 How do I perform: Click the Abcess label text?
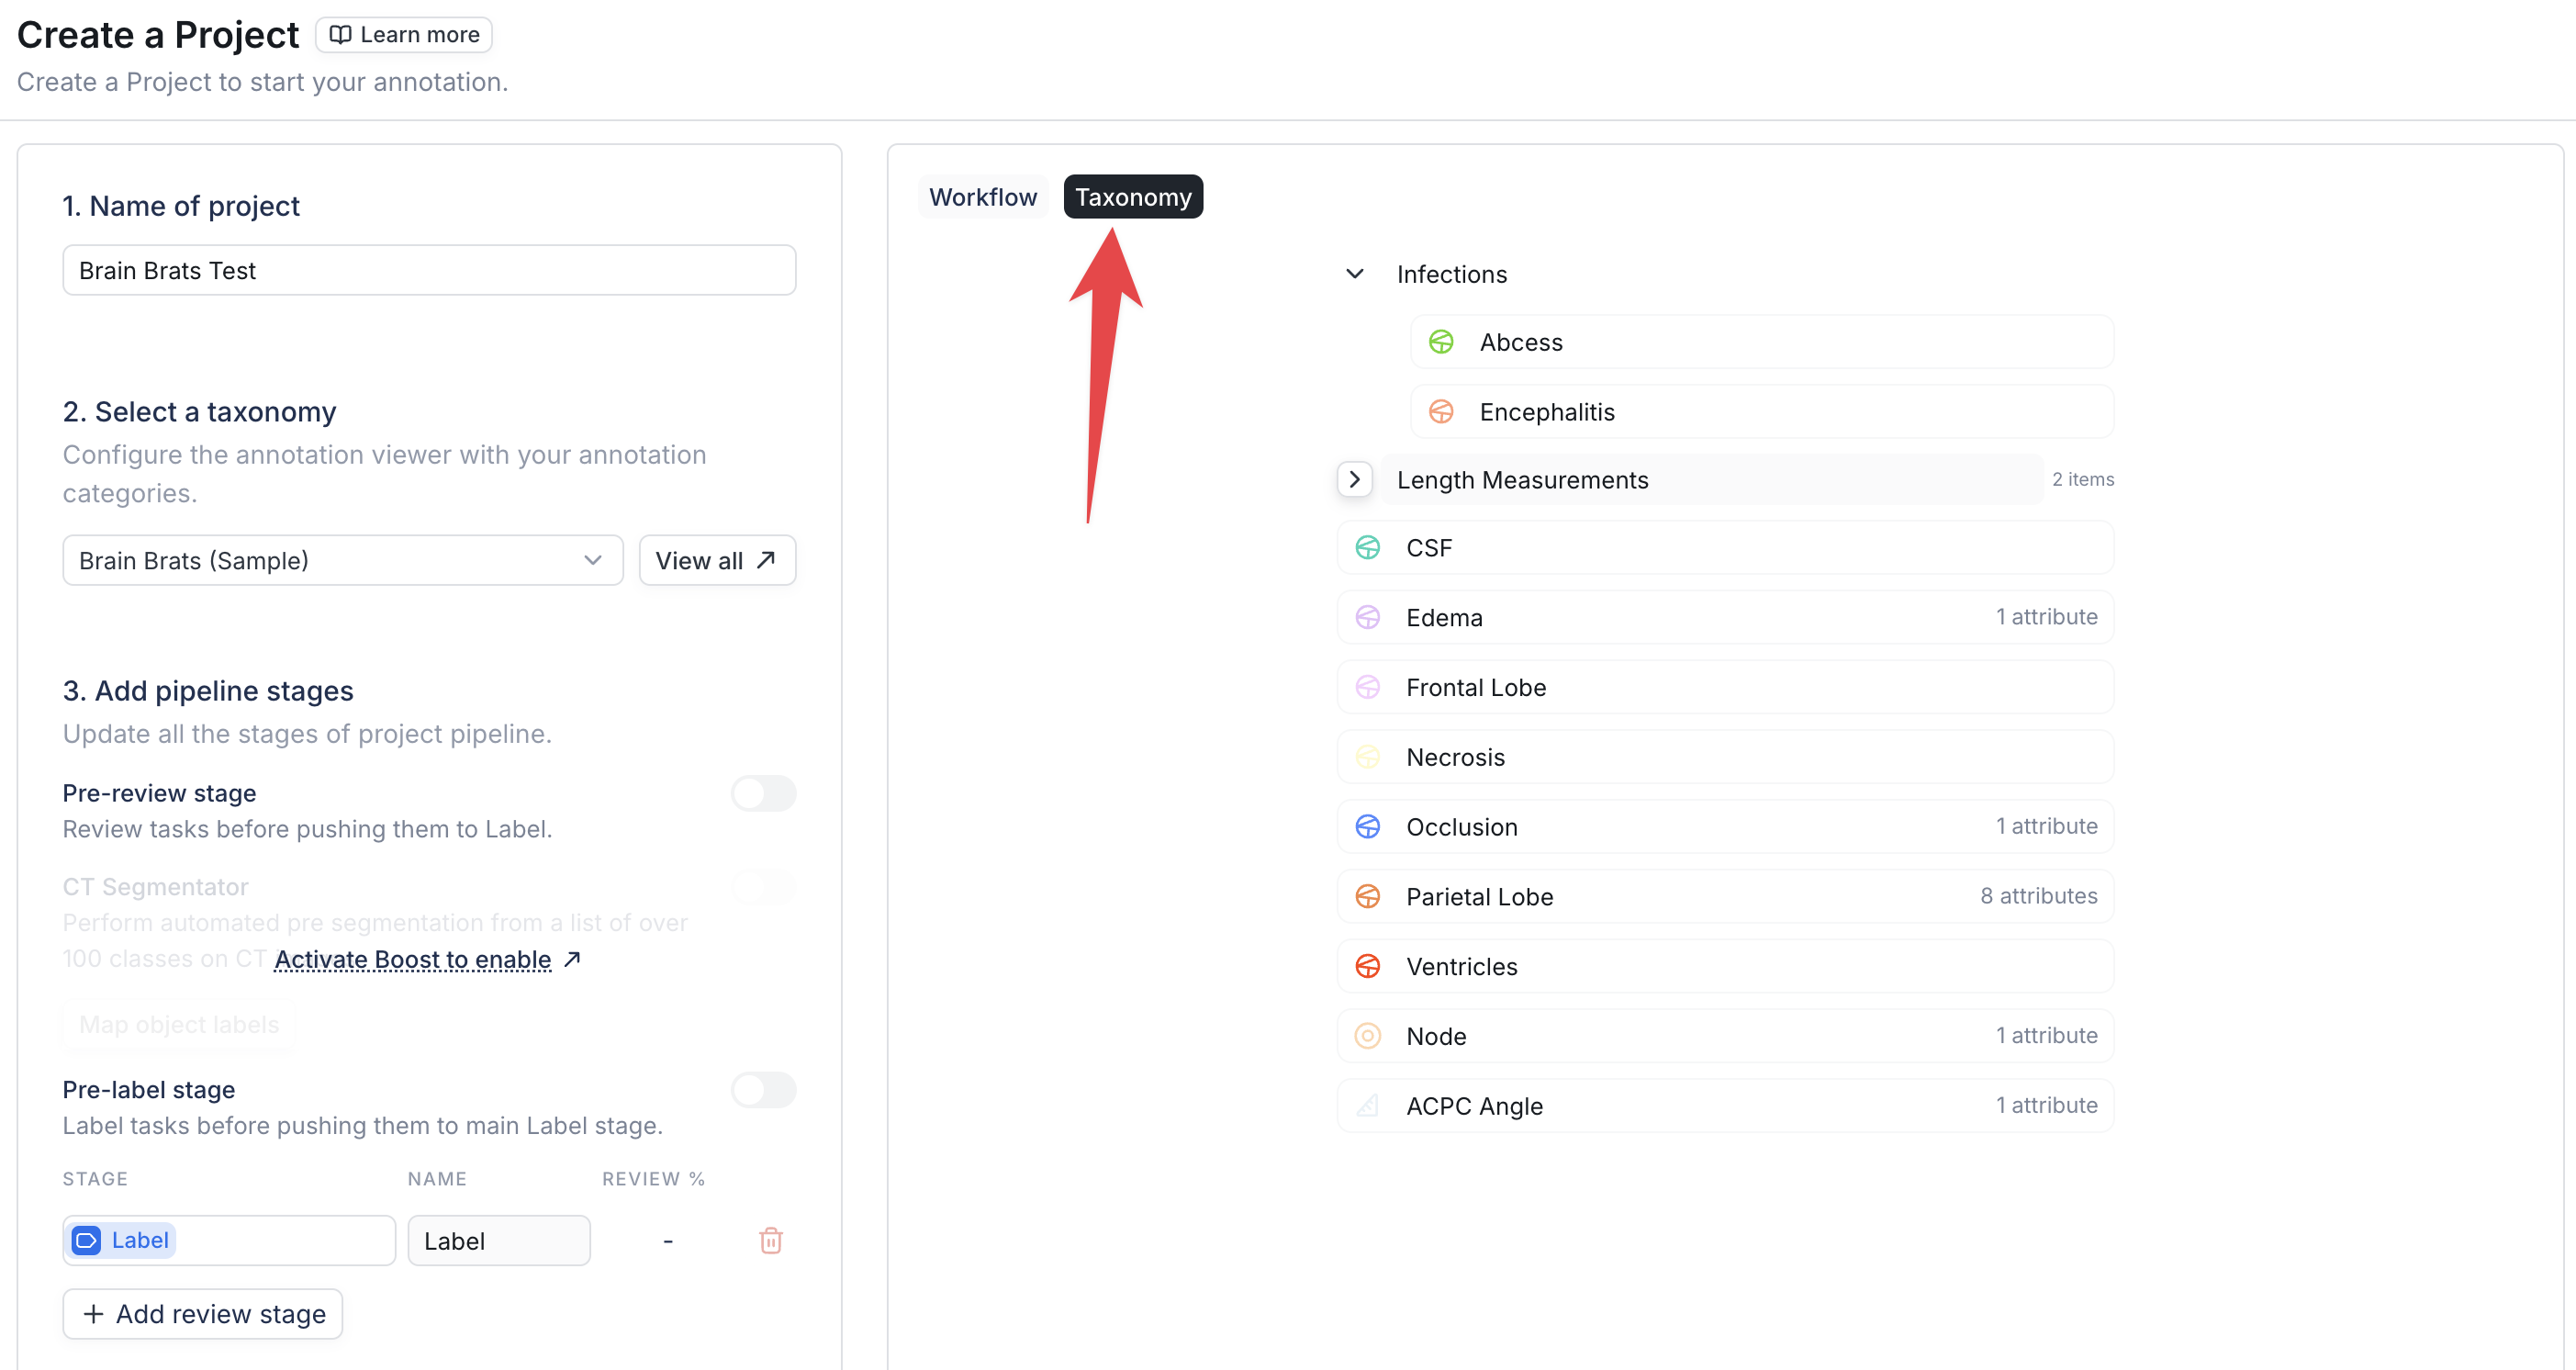1520,342
